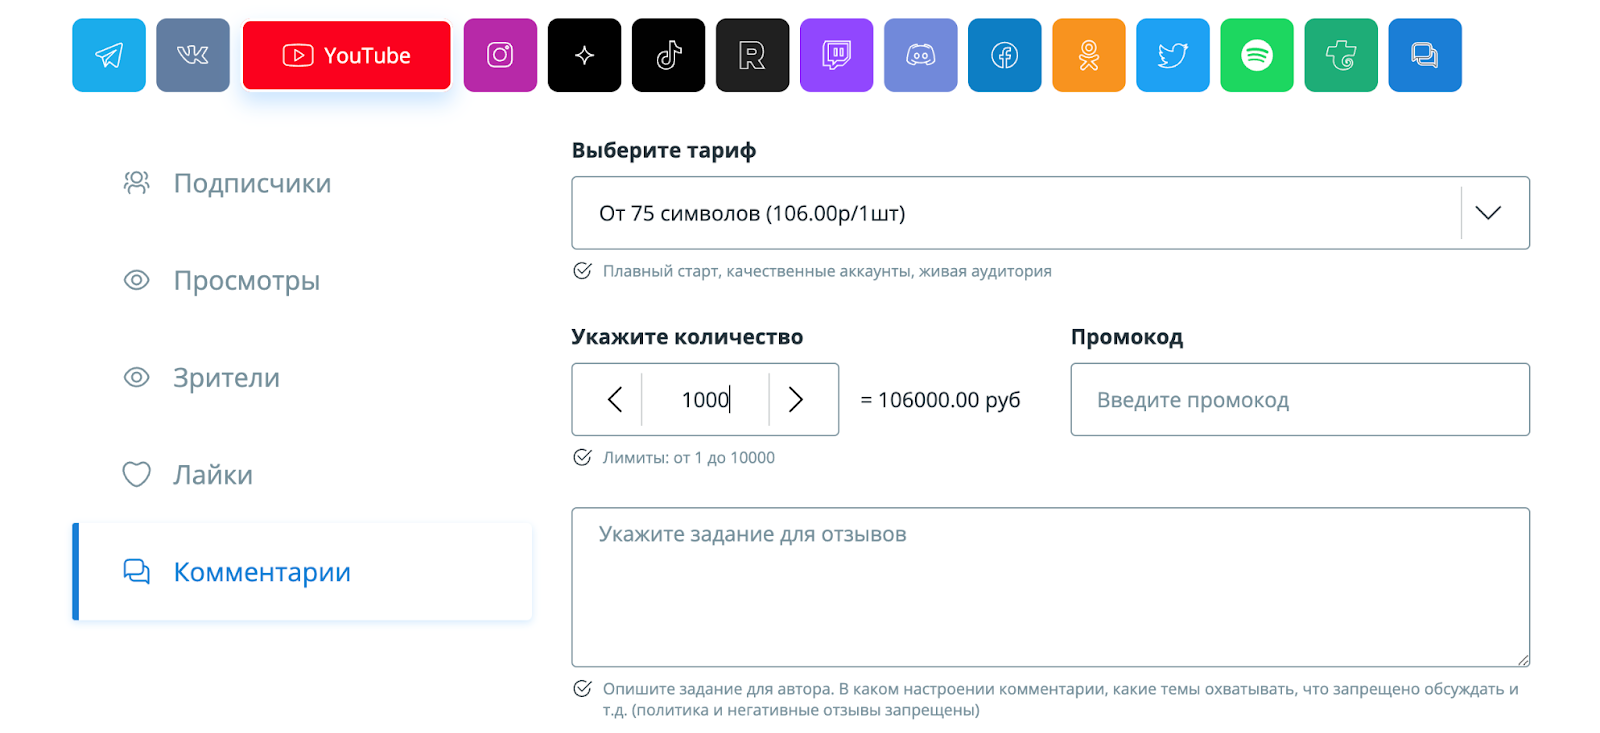The image size is (1600, 733).
Task: Select the Twitter bird platform icon
Action: click(1173, 55)
